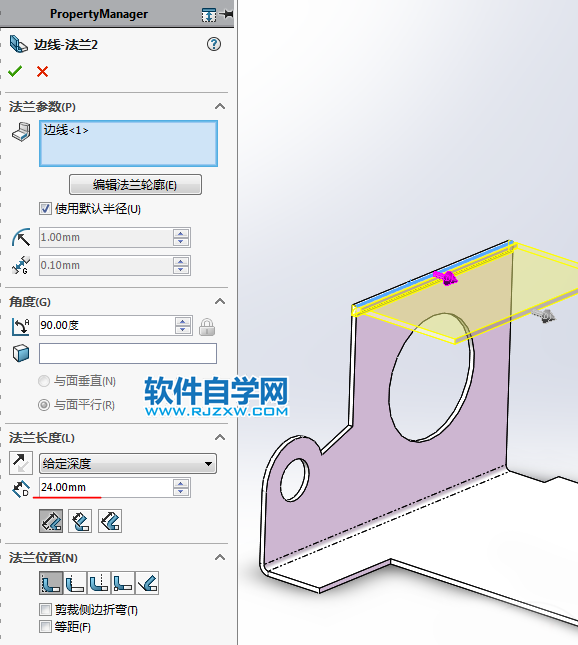The height and width of the screenshot is (645, 578).
Task: Click the flange angle icon
Action: 21,326
